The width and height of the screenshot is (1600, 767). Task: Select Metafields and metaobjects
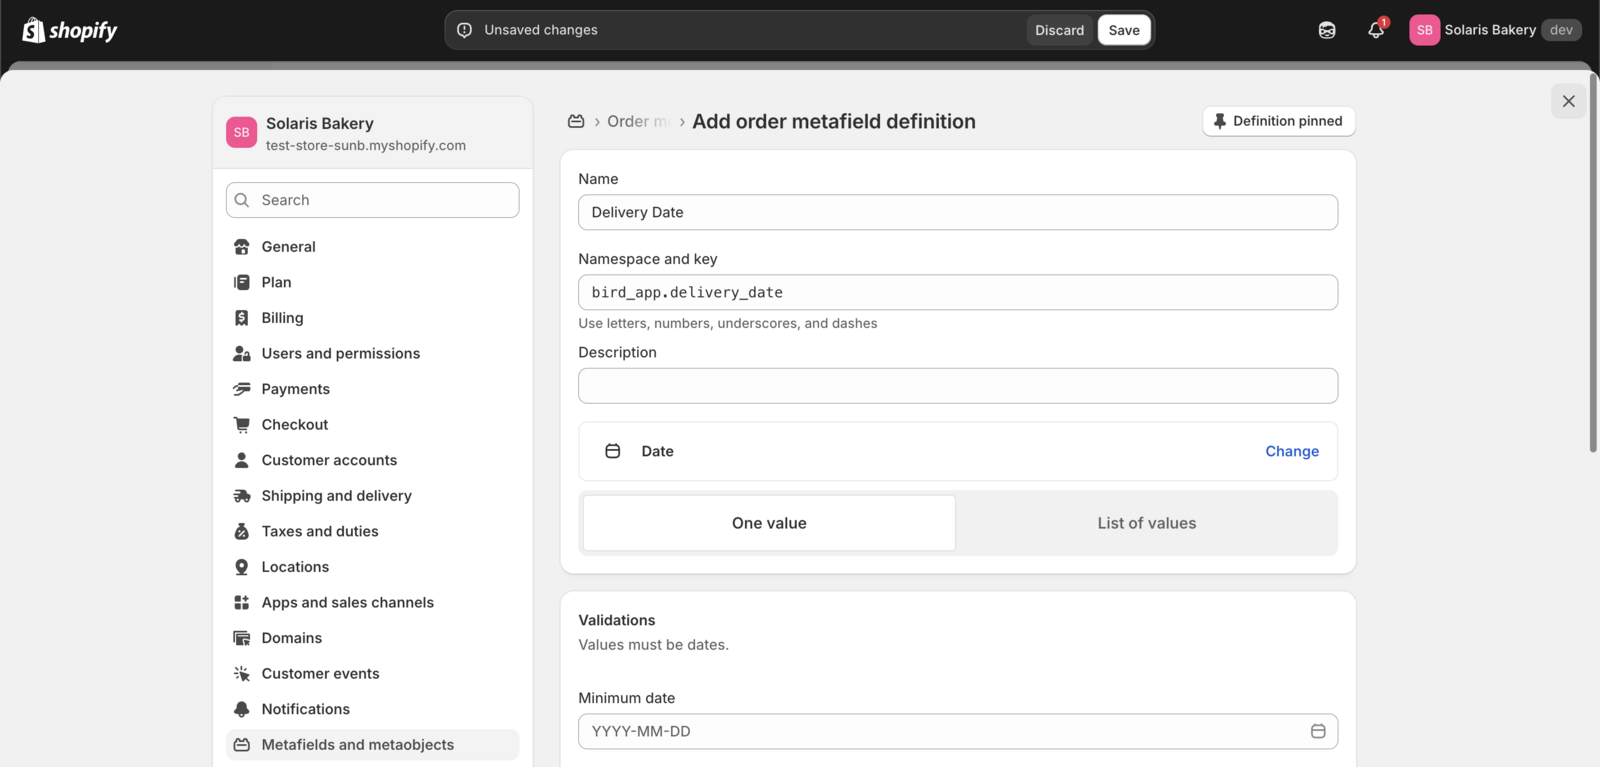pyautogui.click(x=372, y=745)
